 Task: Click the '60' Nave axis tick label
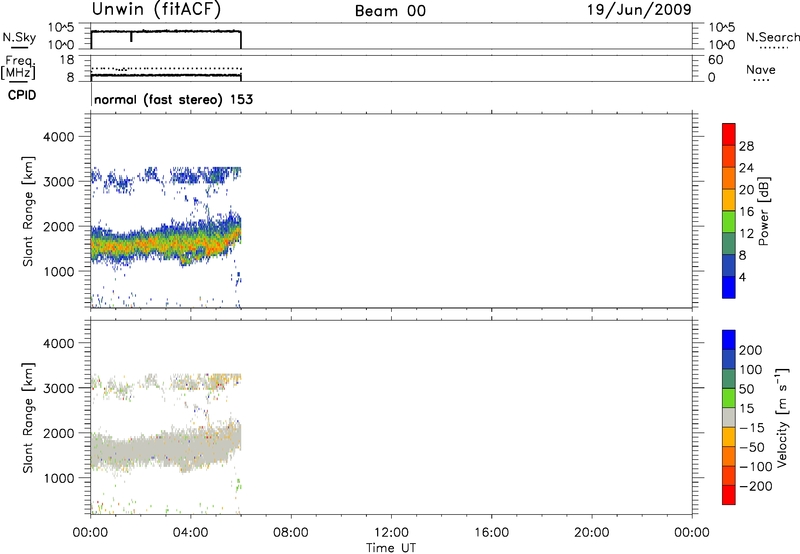coord(716,60)
